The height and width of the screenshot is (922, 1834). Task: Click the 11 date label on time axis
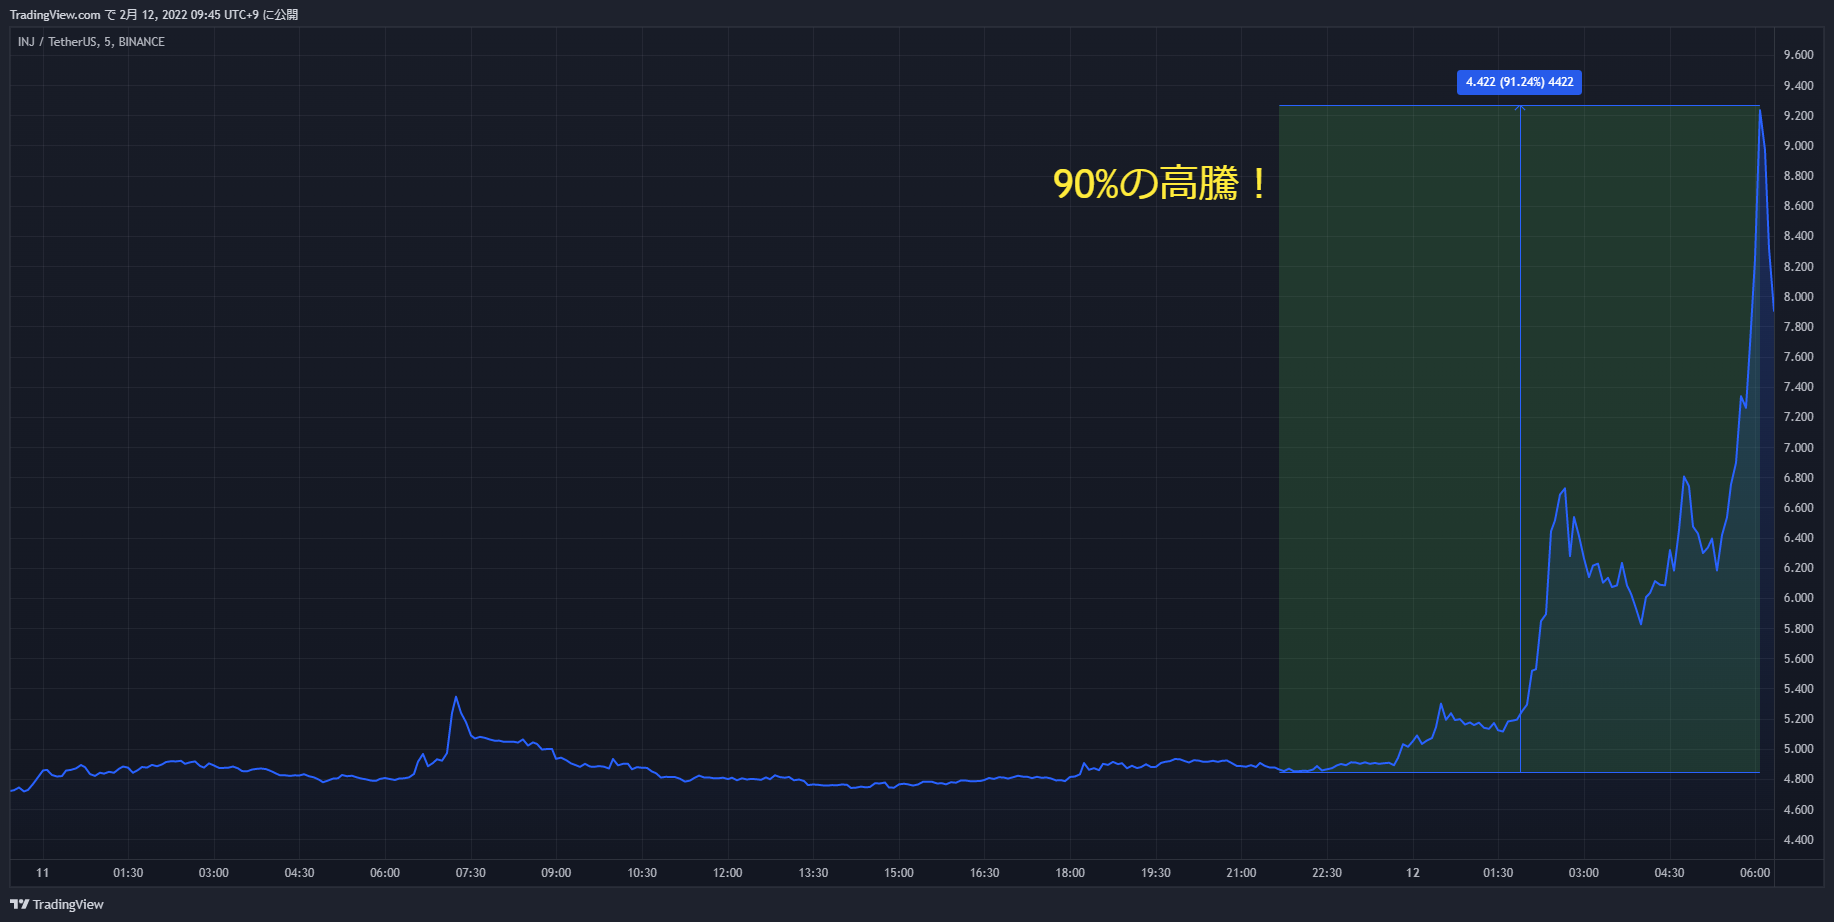click(43, 873)
